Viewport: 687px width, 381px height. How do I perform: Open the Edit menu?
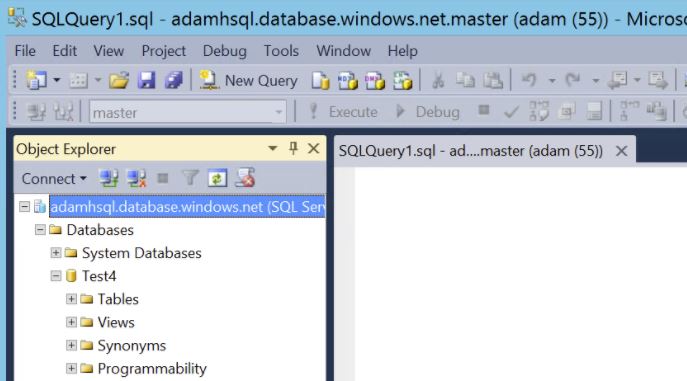[64, 51]
